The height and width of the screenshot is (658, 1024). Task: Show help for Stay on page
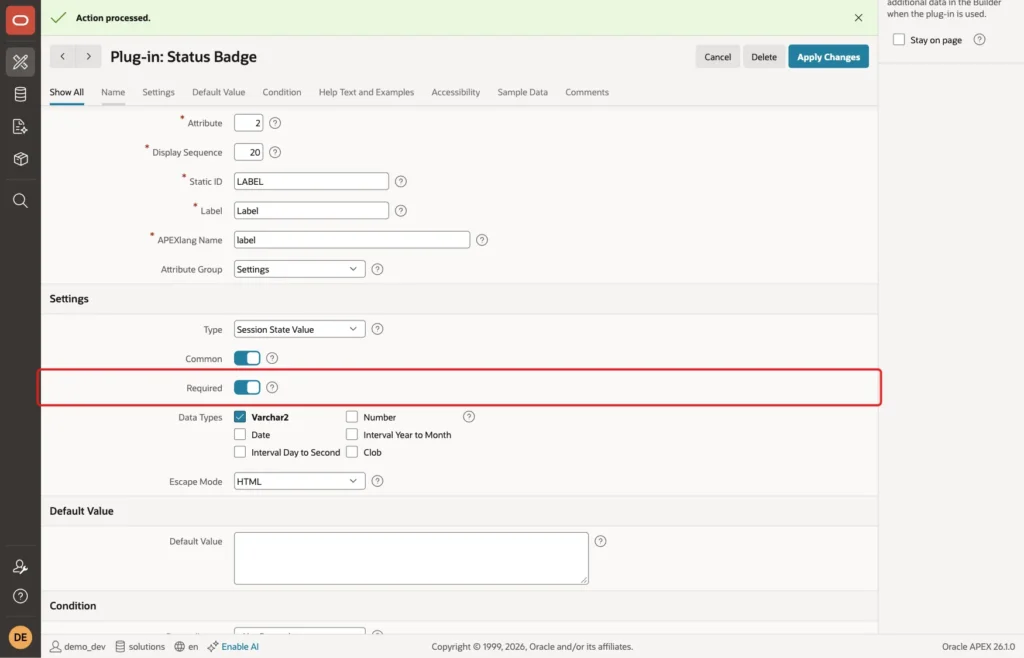pos(980,40)
